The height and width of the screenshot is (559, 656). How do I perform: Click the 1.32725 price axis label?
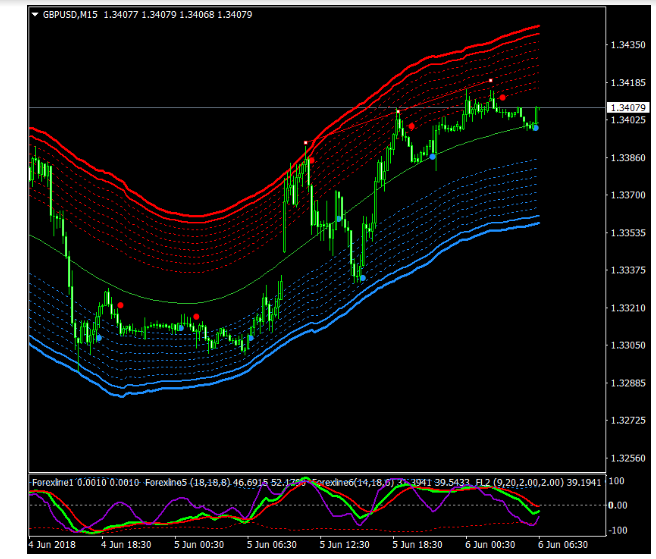(x=628, y=421)
